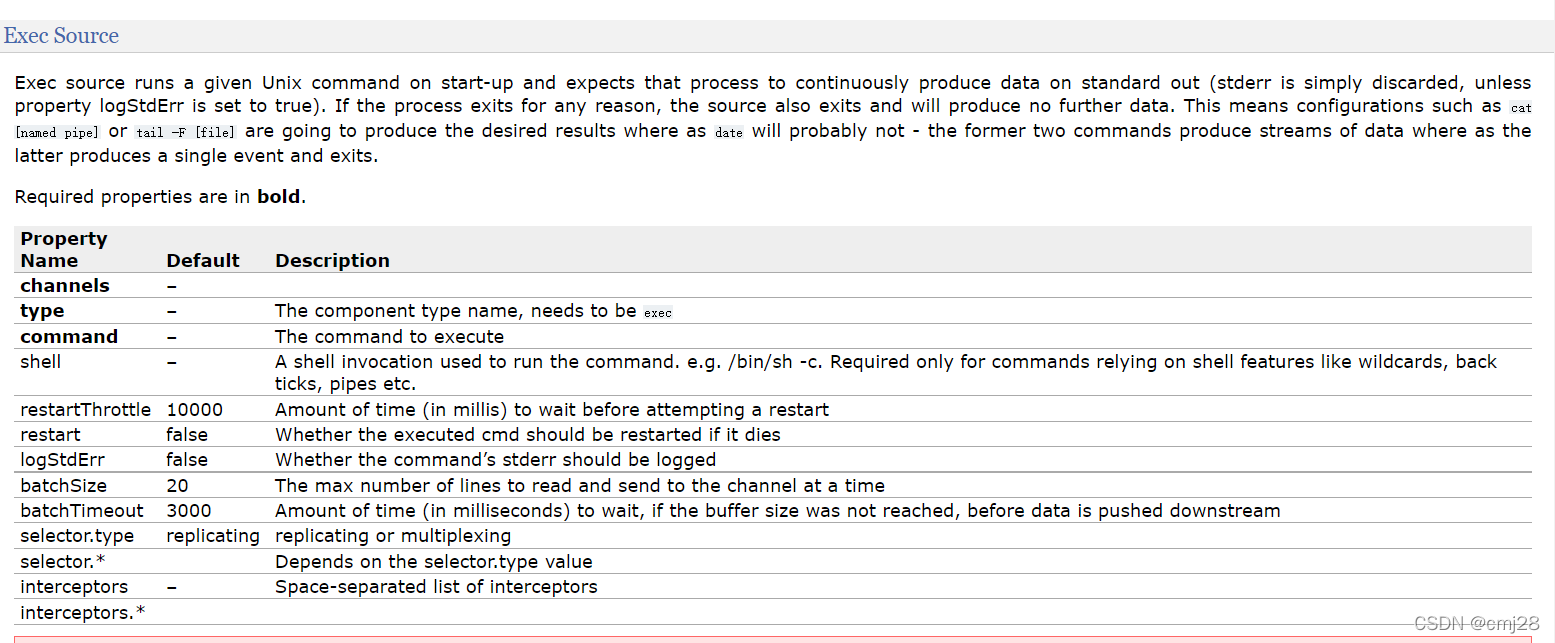The height and width of the screenshot is (643, 1555).
Task: Click the interceptors property name
Action: (74, 587)
